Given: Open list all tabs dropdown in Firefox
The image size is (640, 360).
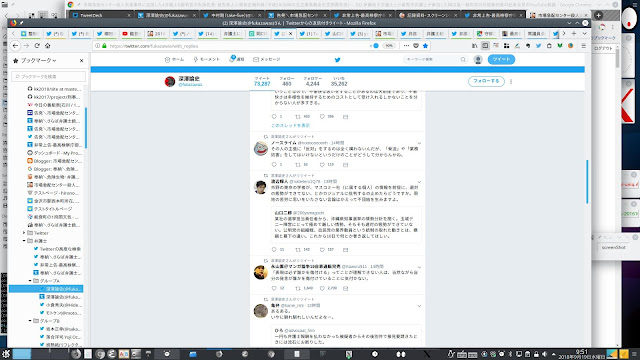Looking at the screenshot, I should [x=584, y=33].
